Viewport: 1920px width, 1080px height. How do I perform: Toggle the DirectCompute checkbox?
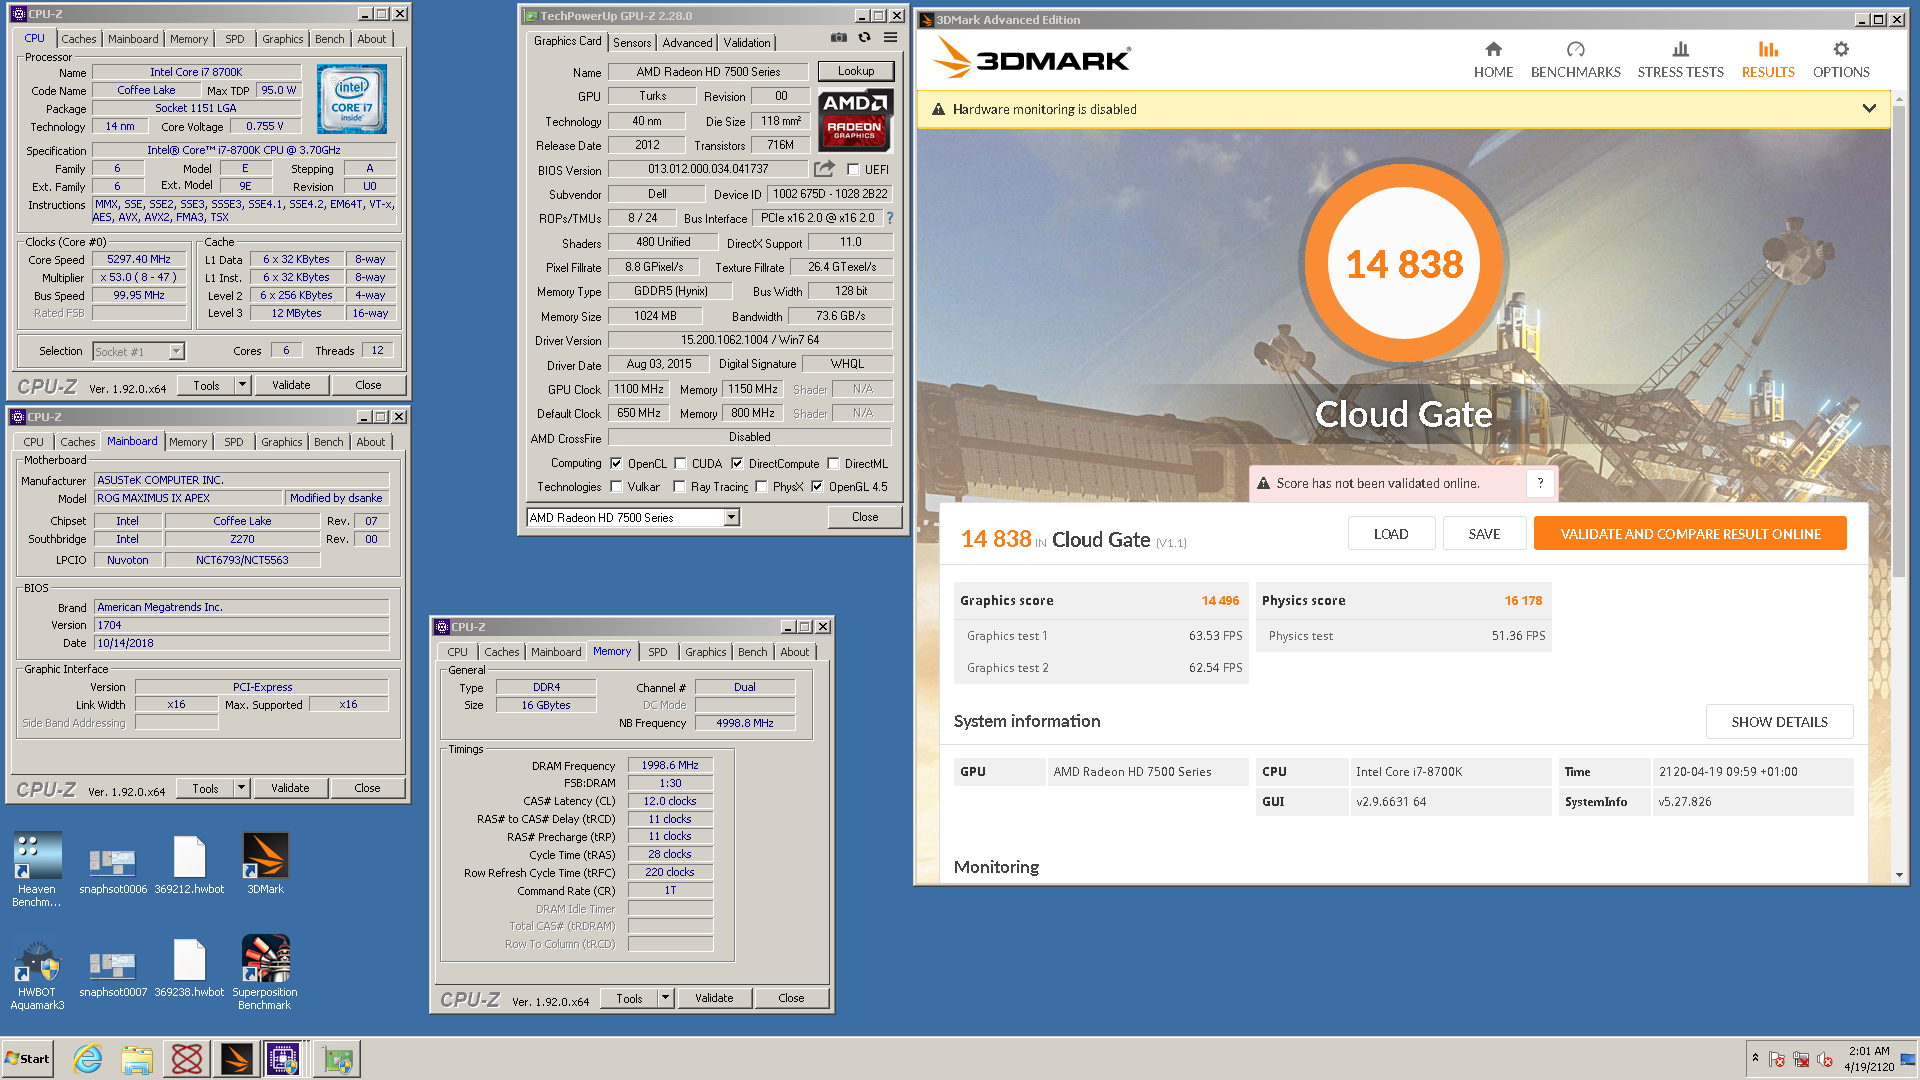point(737,463)
